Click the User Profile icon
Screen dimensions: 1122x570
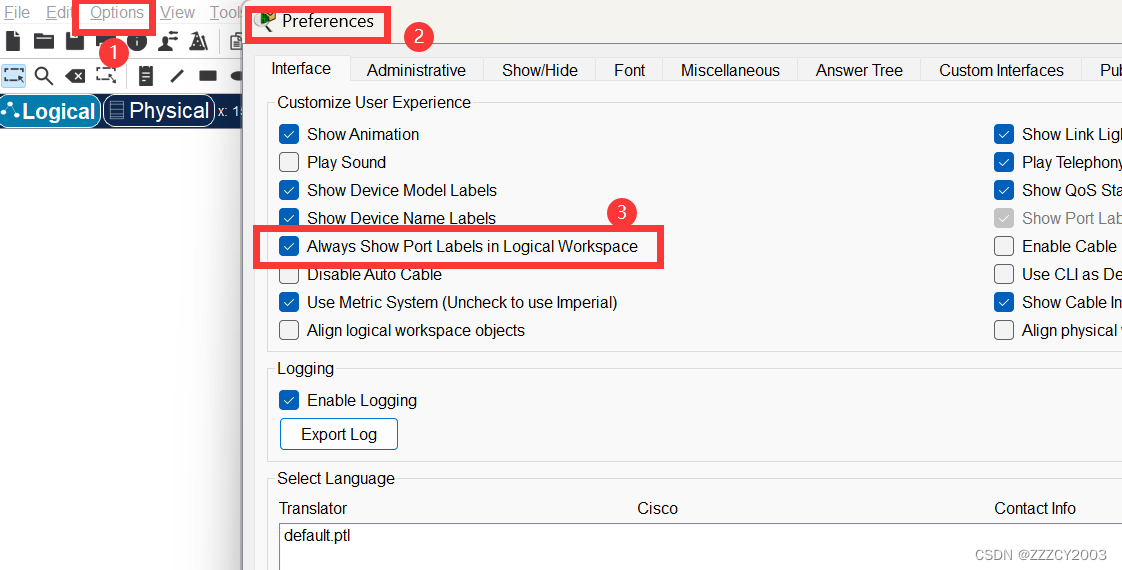point(168,41)
